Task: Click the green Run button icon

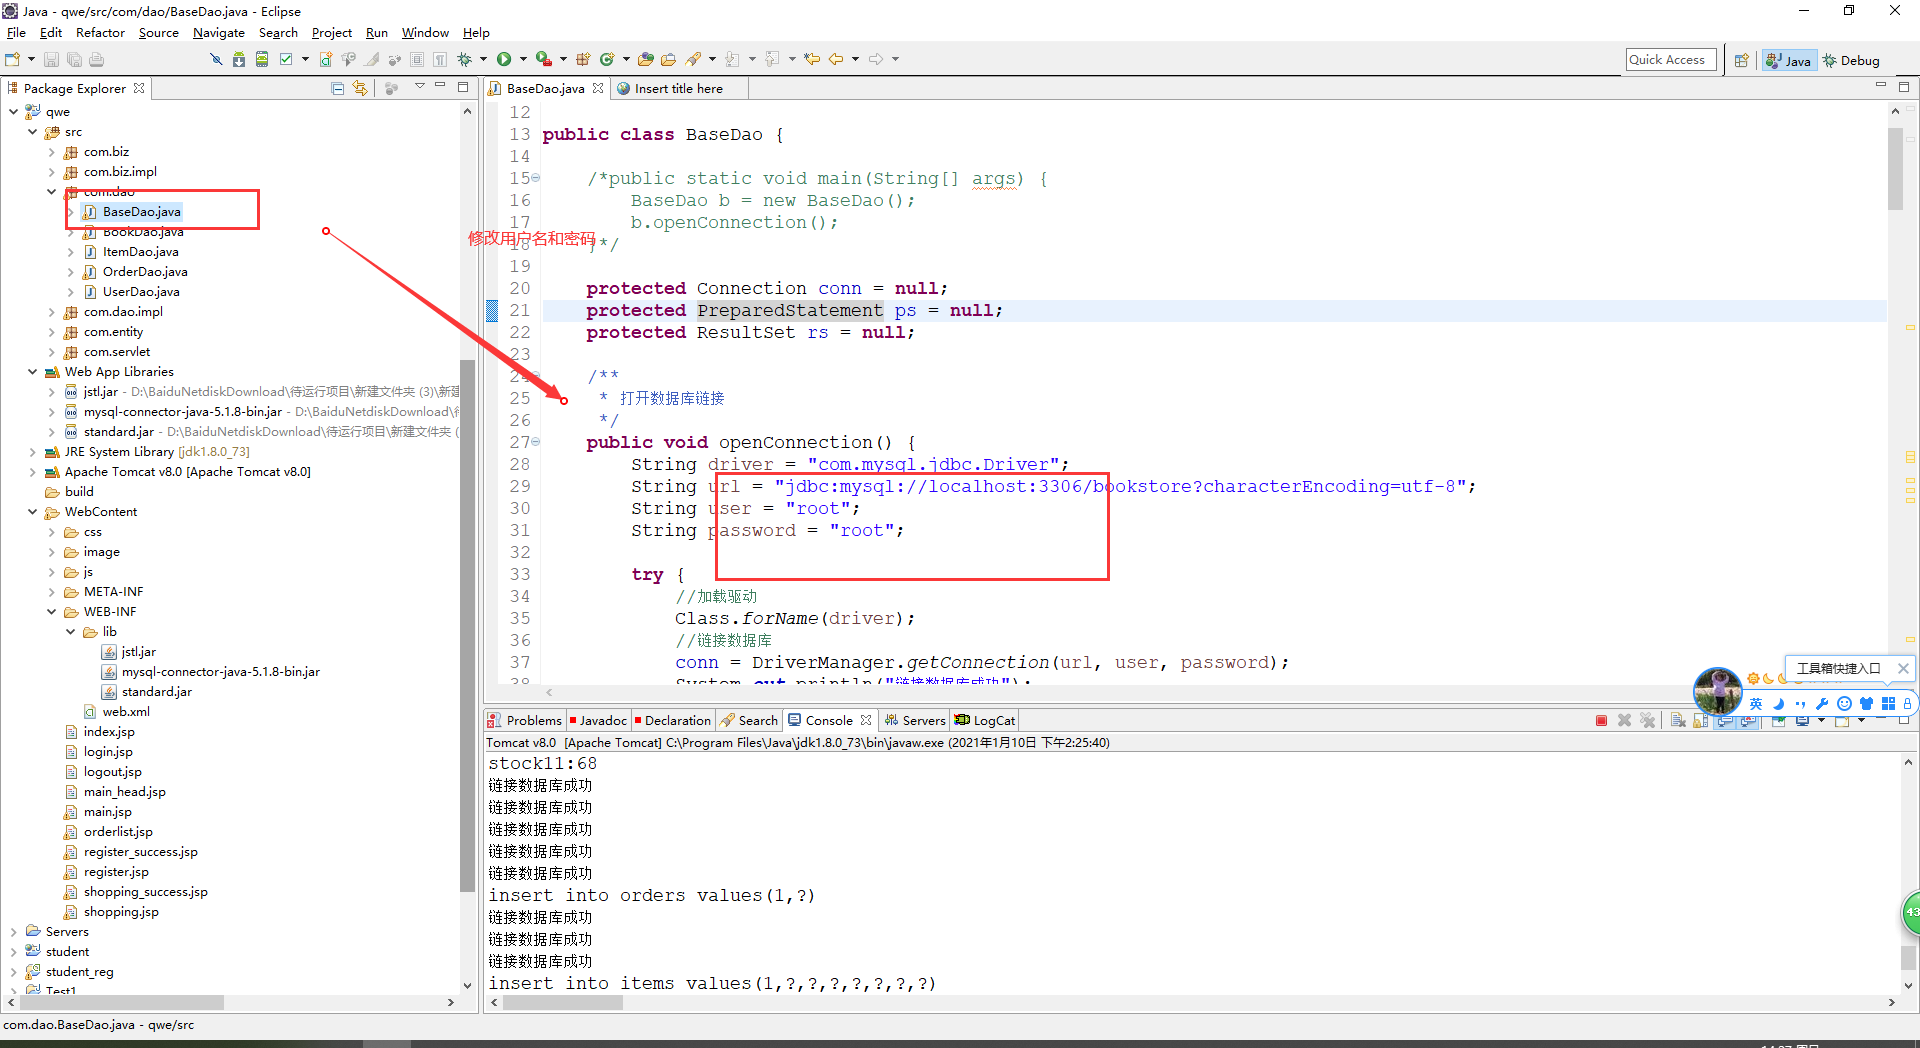Action: (x=504, y=59)
